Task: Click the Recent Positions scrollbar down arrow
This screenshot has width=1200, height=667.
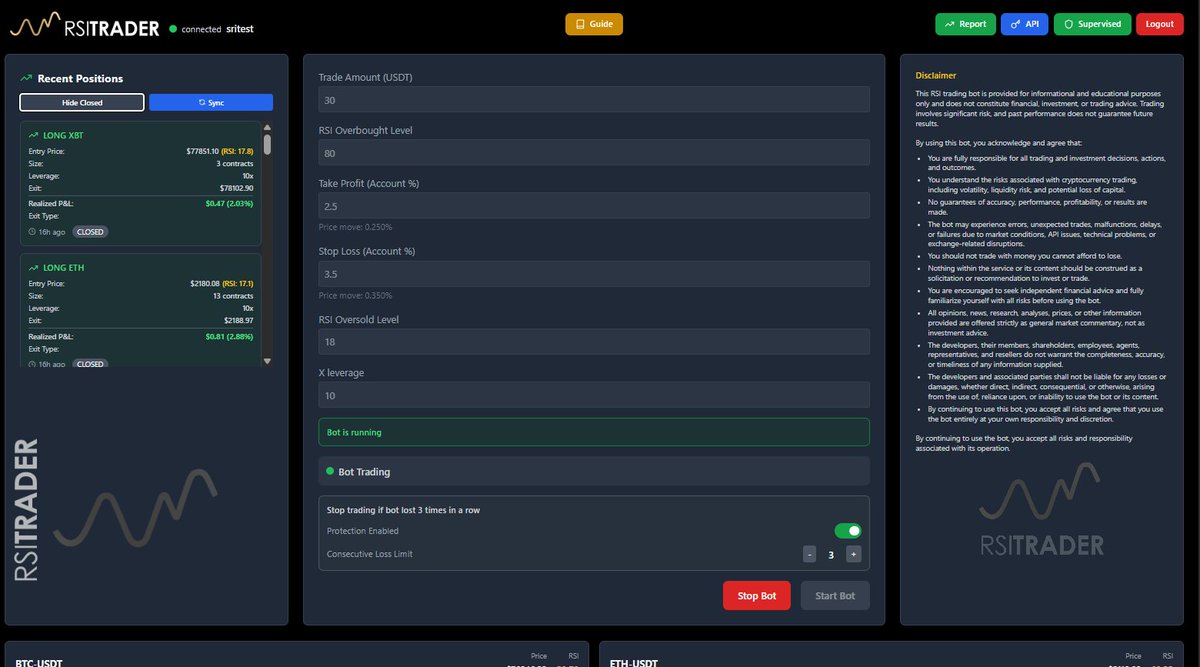Action: (x=267, y=360)
